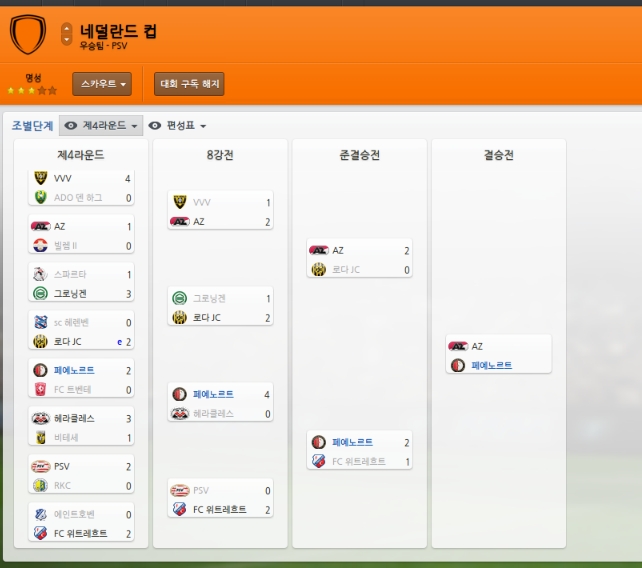Click the AZ logo in the final box
This screenshot has width=642, height=568.
(458, 346)
